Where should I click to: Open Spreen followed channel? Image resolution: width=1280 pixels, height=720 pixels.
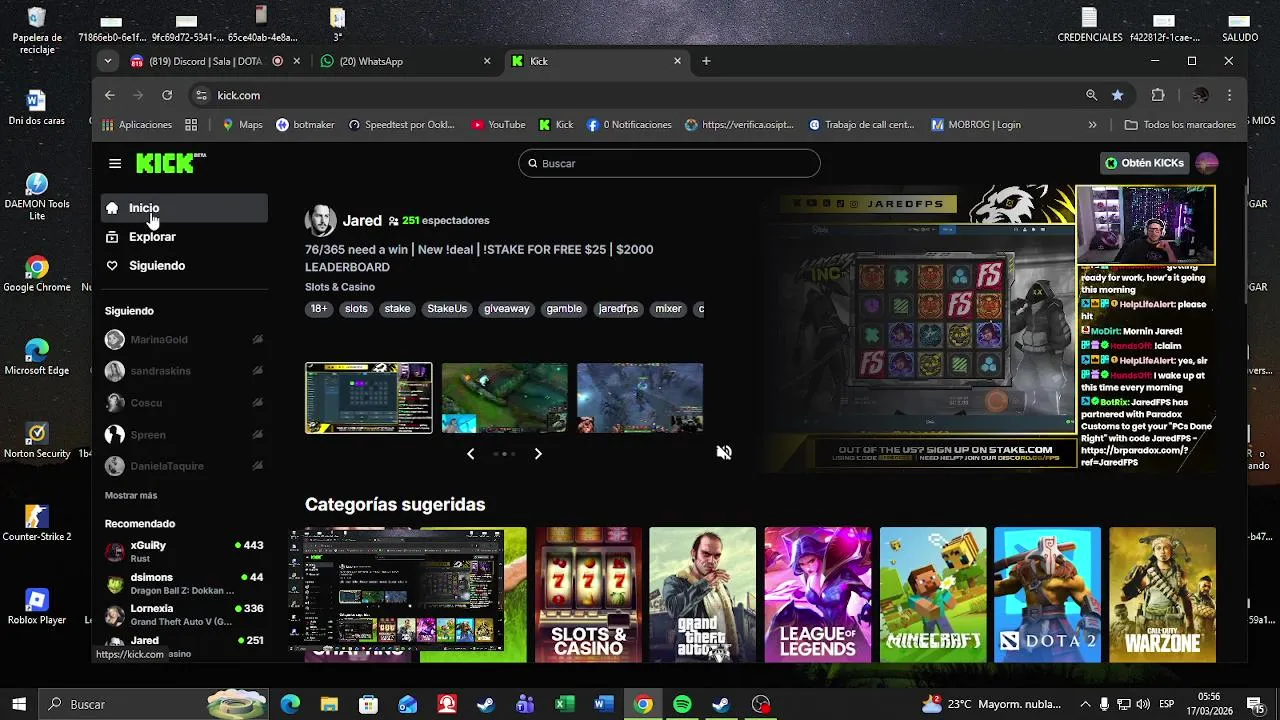pos(185,435)
